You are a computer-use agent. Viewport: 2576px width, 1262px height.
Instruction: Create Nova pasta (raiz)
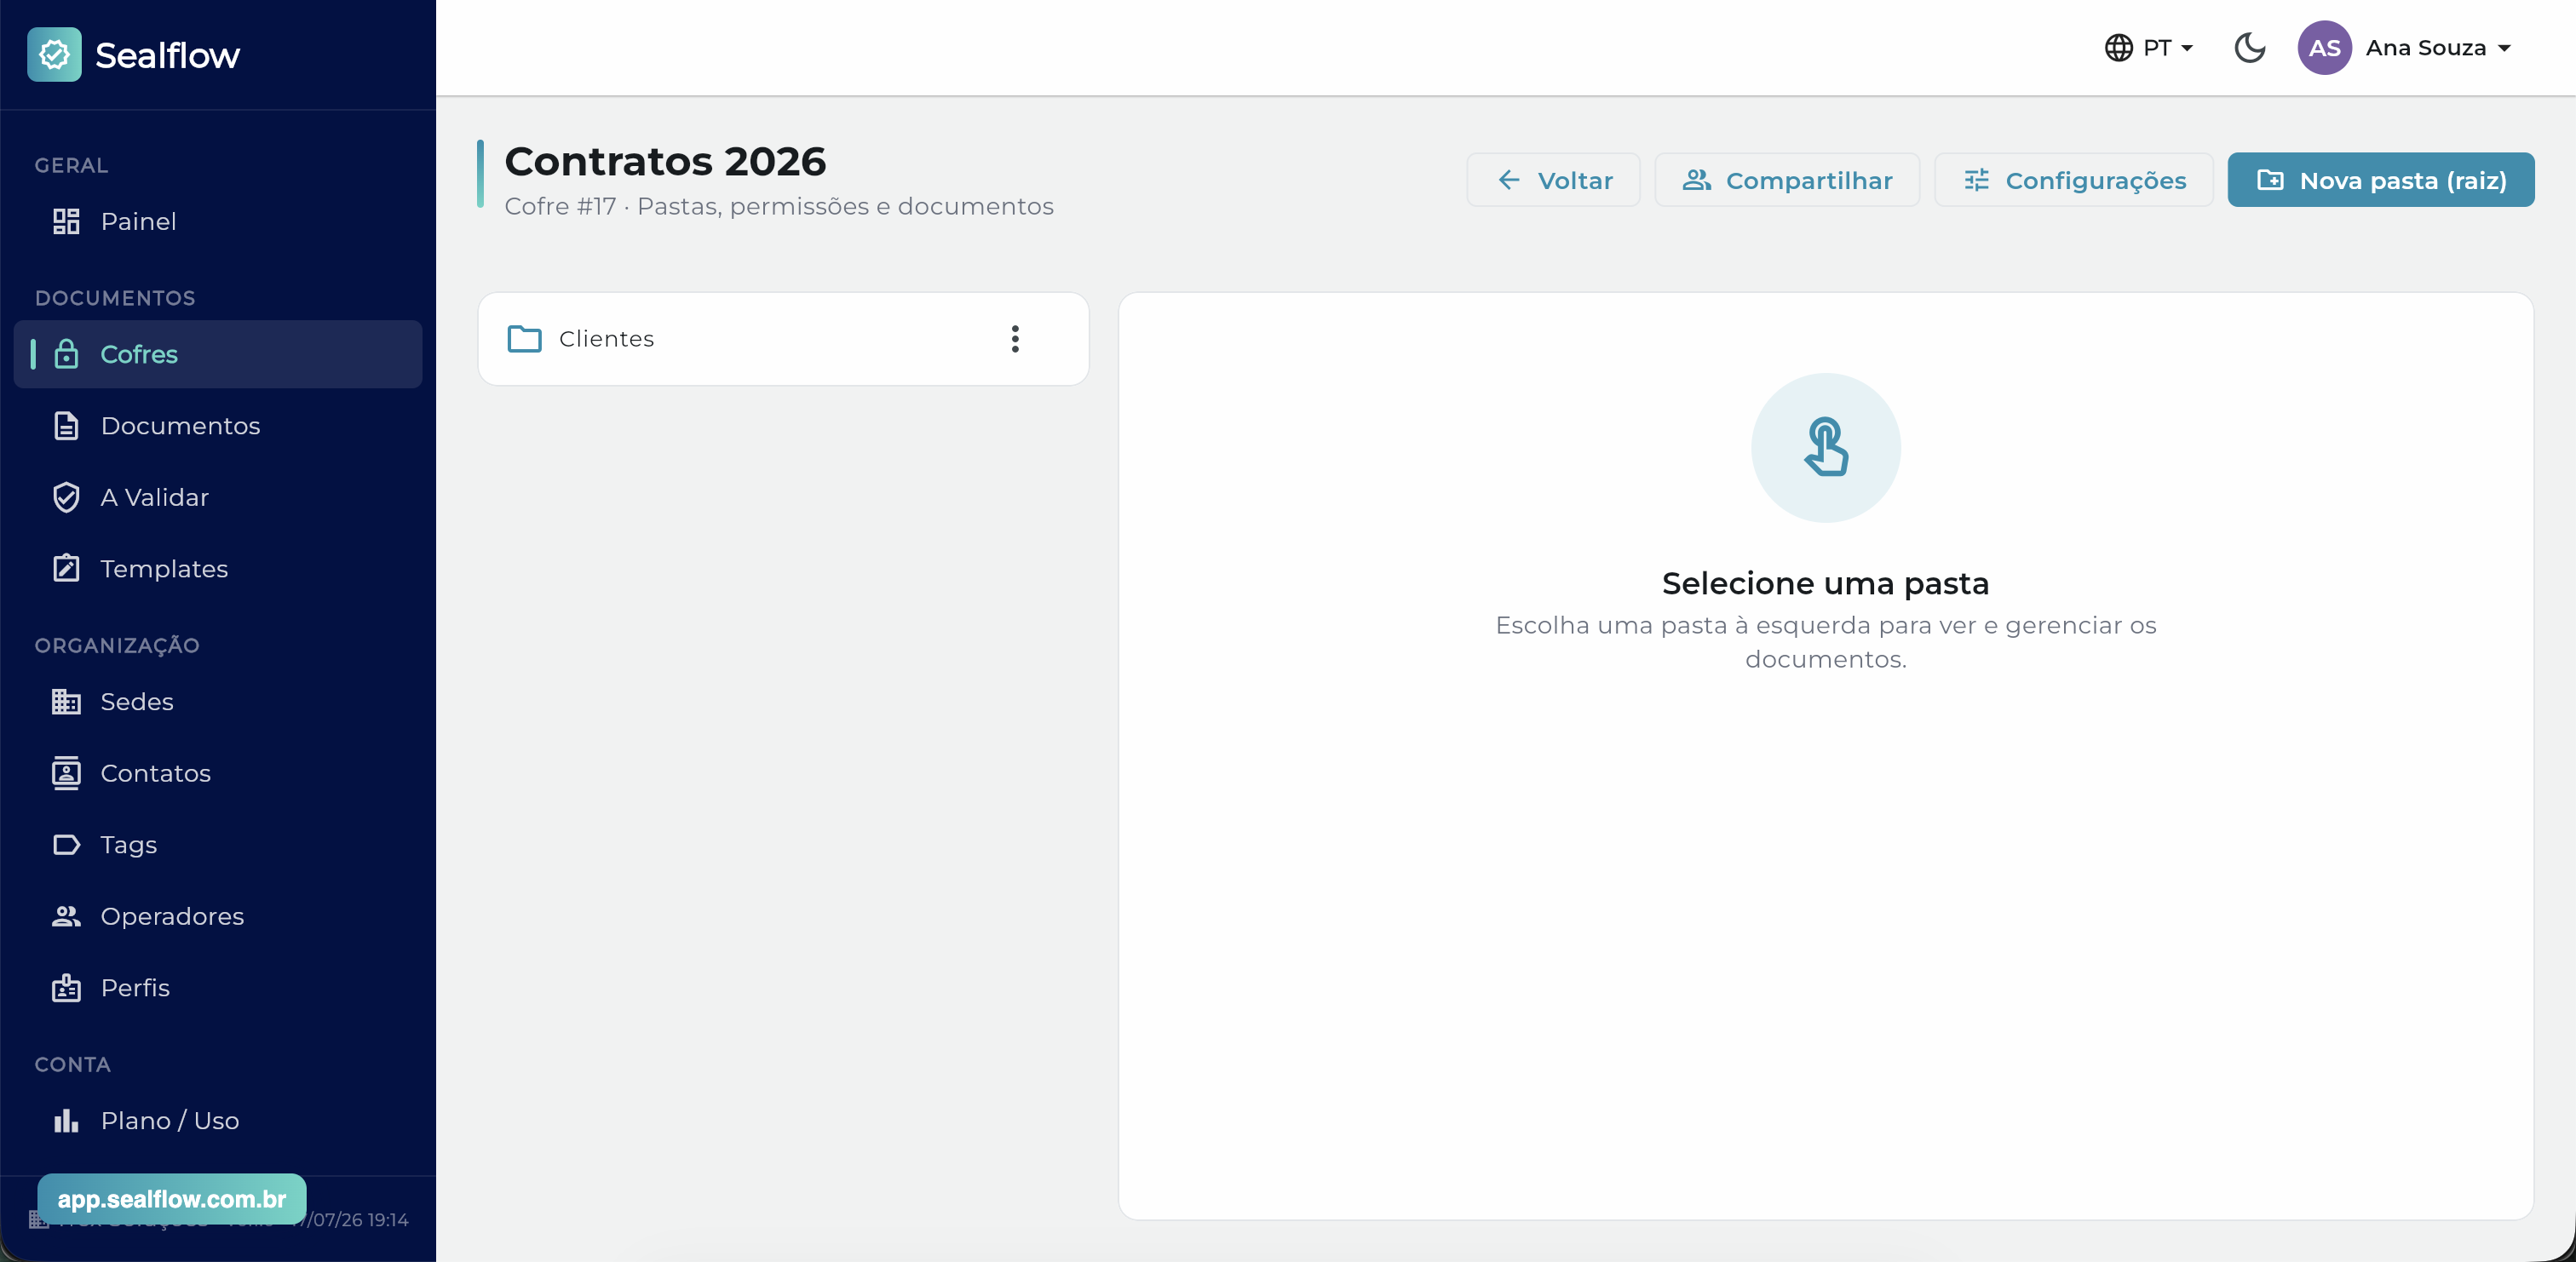tap(2381, 180)
